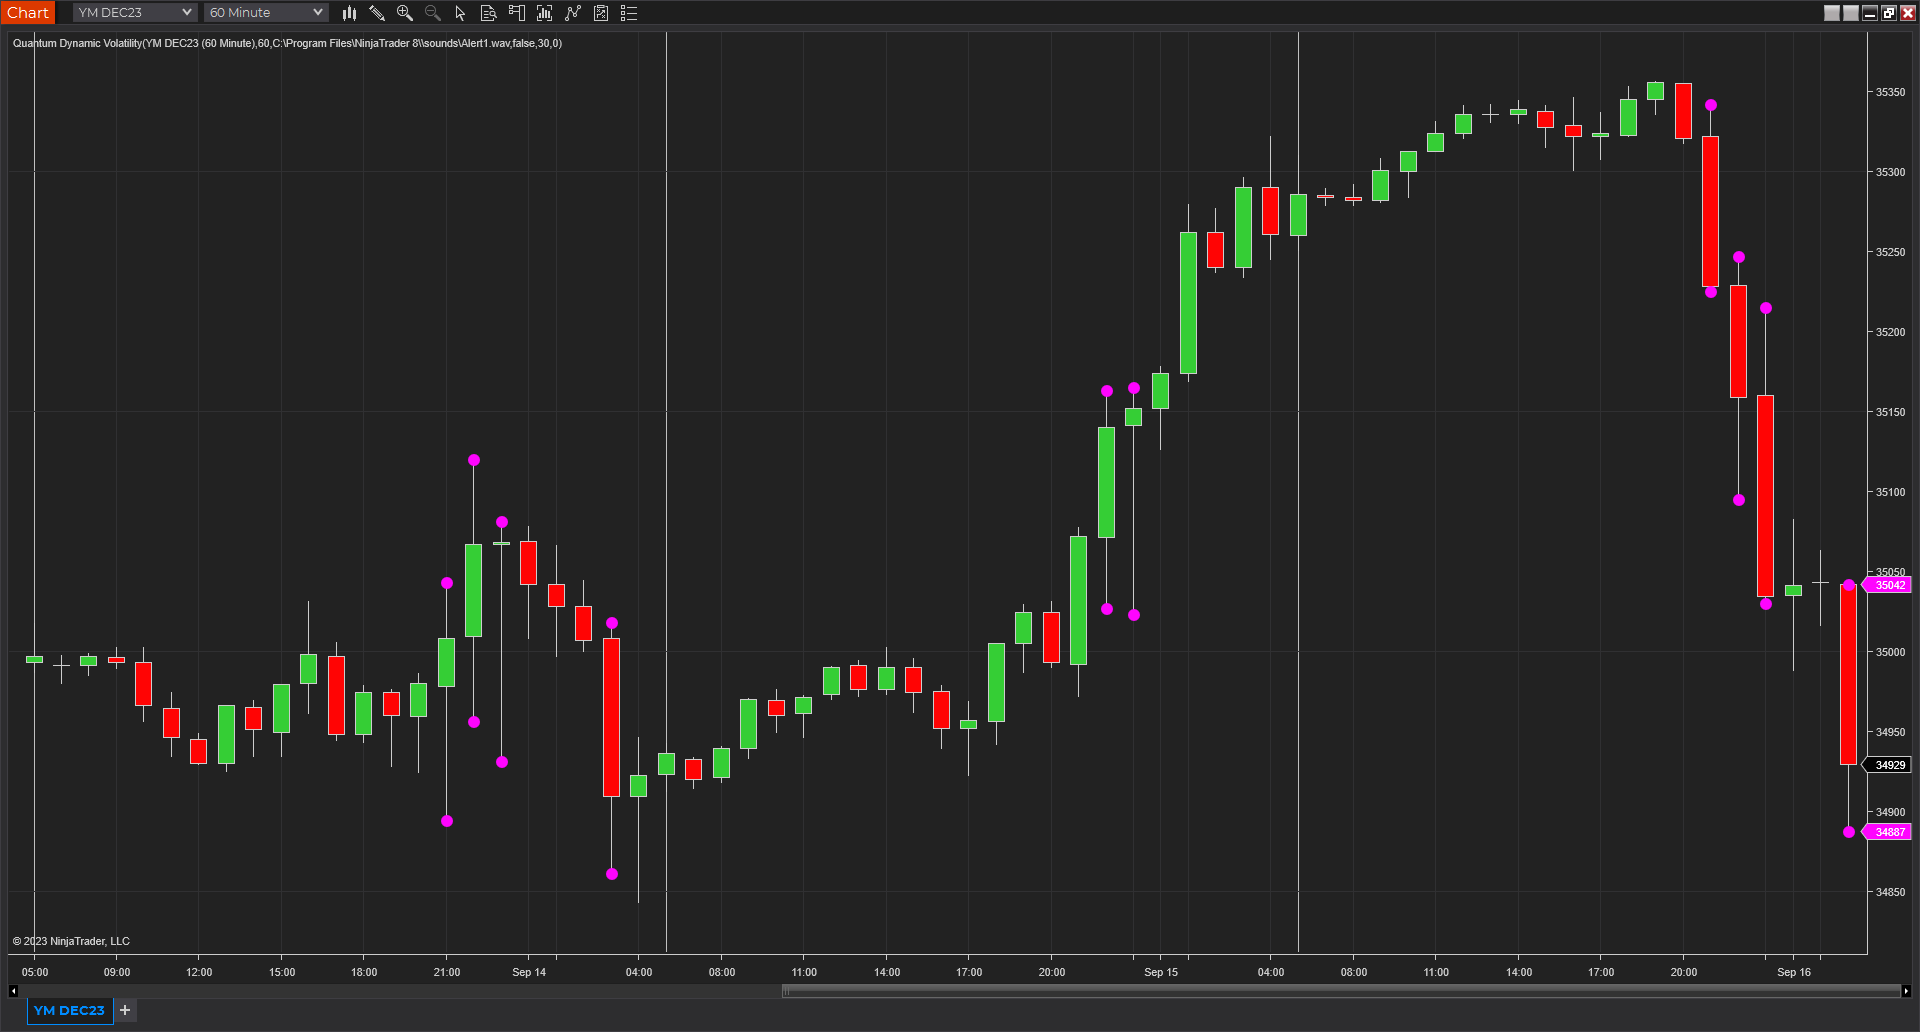Open the chart properties list icon
The height and width of the screenshot is (1032, 1920).
[629, 13]
